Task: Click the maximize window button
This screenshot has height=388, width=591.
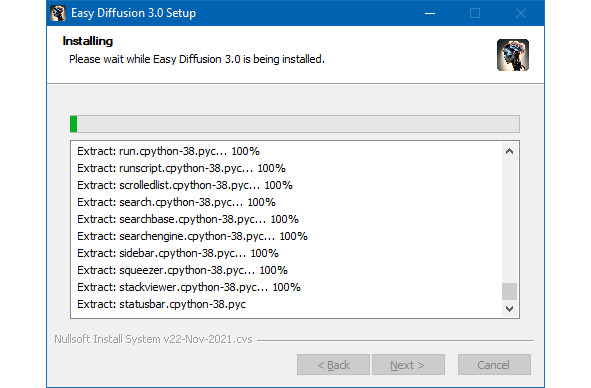Action: click(475, 13)
